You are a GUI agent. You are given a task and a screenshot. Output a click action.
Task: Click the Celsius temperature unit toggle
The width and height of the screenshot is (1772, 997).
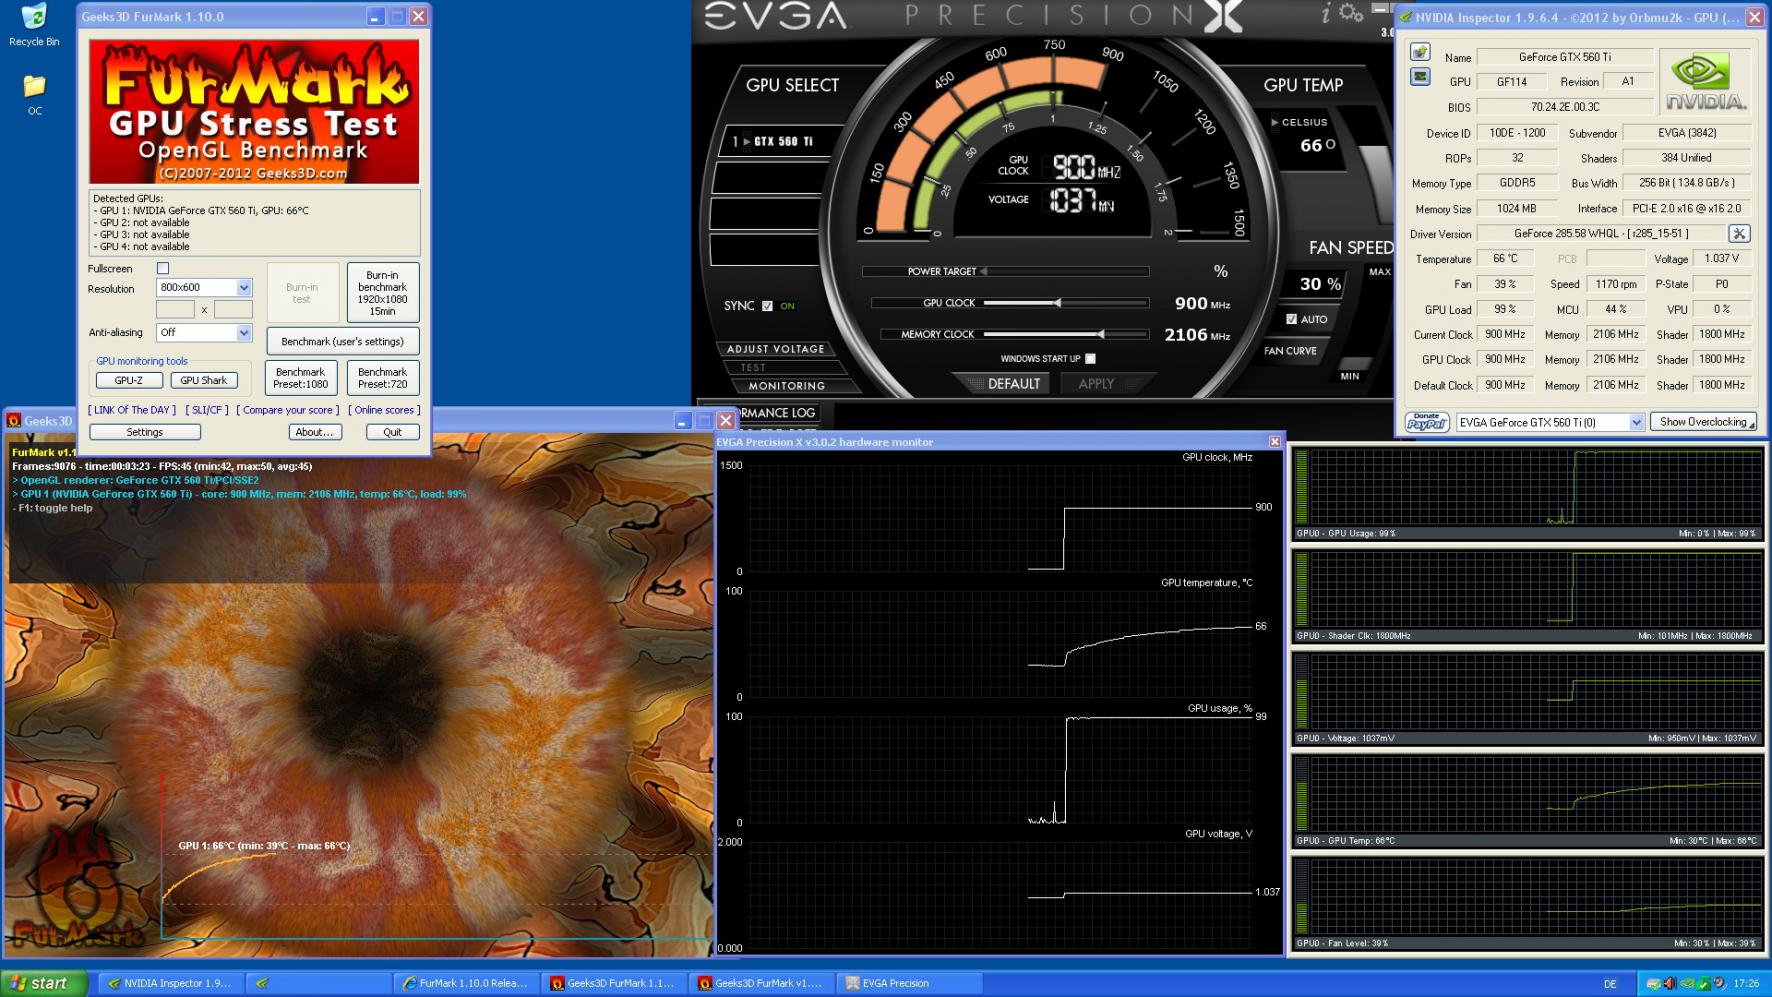(1300, 122)
